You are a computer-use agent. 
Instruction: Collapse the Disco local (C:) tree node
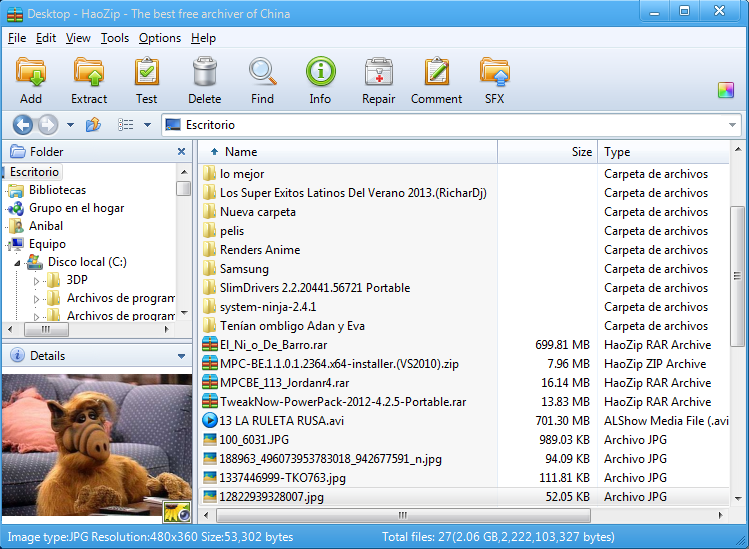pos(18,262)
